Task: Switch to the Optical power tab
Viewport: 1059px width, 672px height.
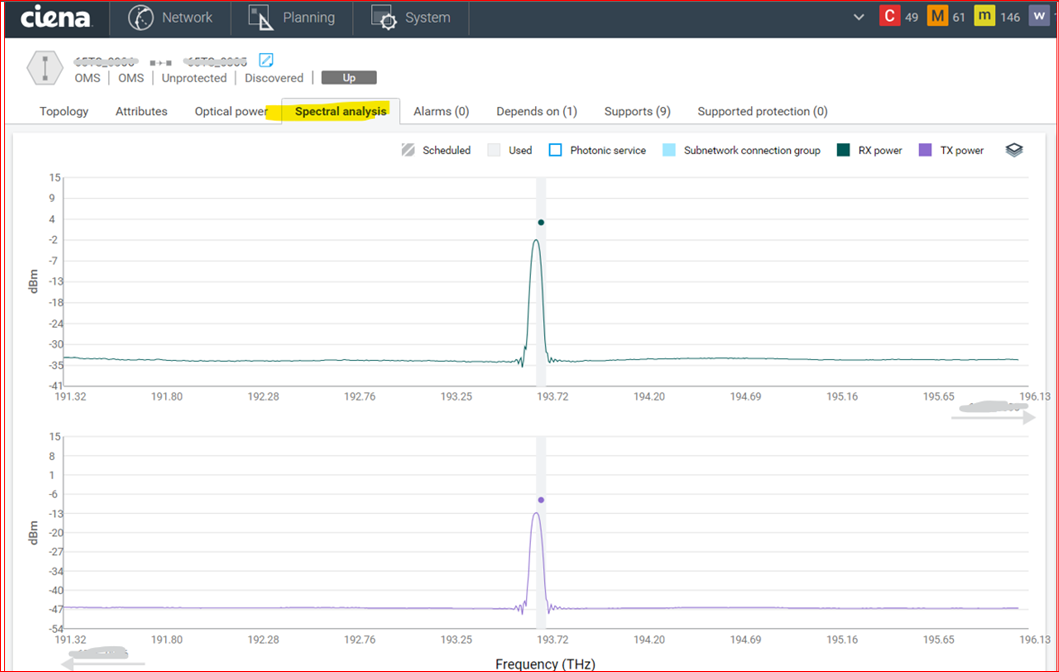Action: coord(231,111)
